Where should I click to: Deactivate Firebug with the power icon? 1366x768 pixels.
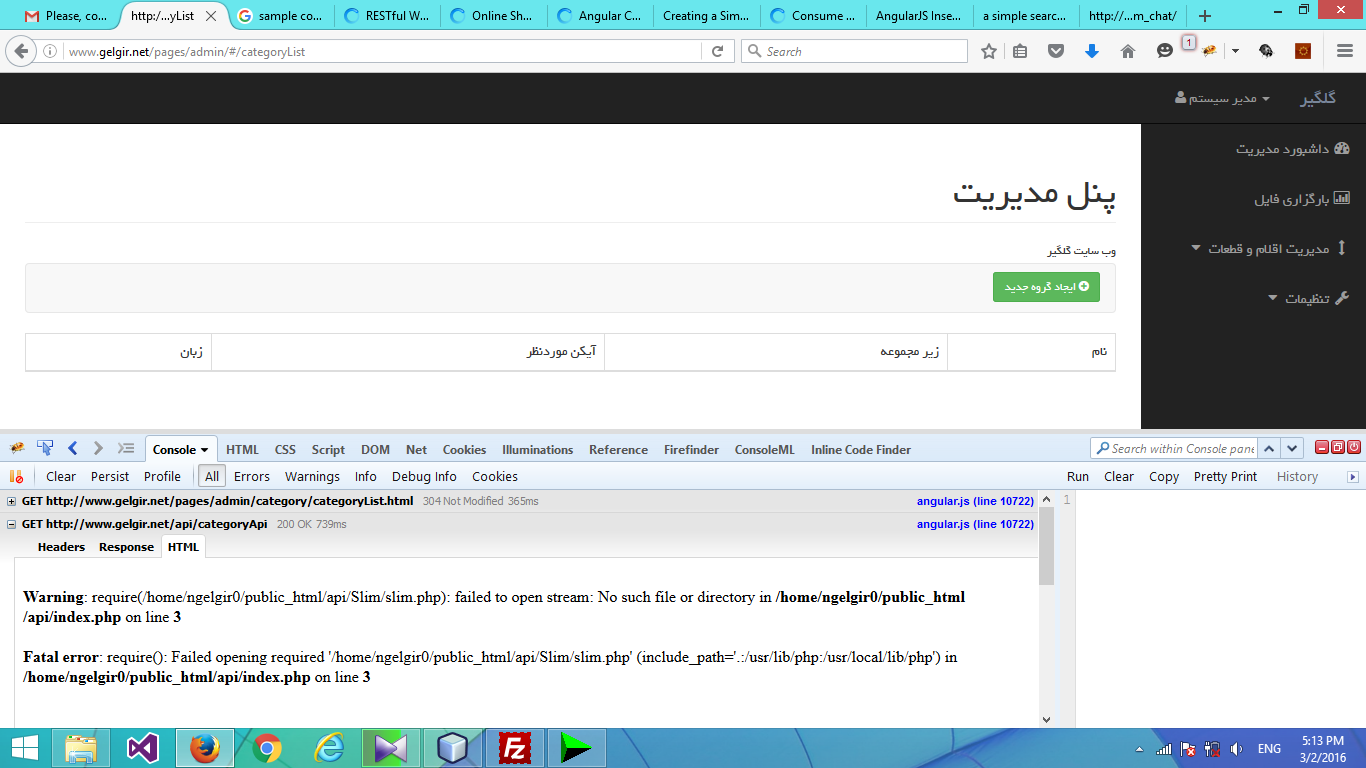click(1354, 448)
